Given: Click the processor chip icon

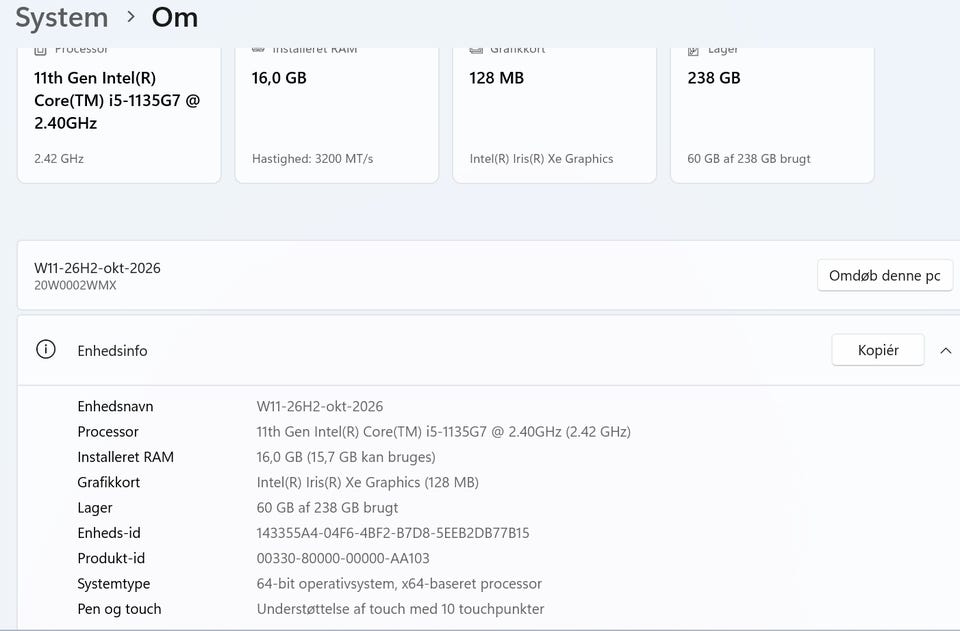Looking at the screenshot, I should (40, 50).
